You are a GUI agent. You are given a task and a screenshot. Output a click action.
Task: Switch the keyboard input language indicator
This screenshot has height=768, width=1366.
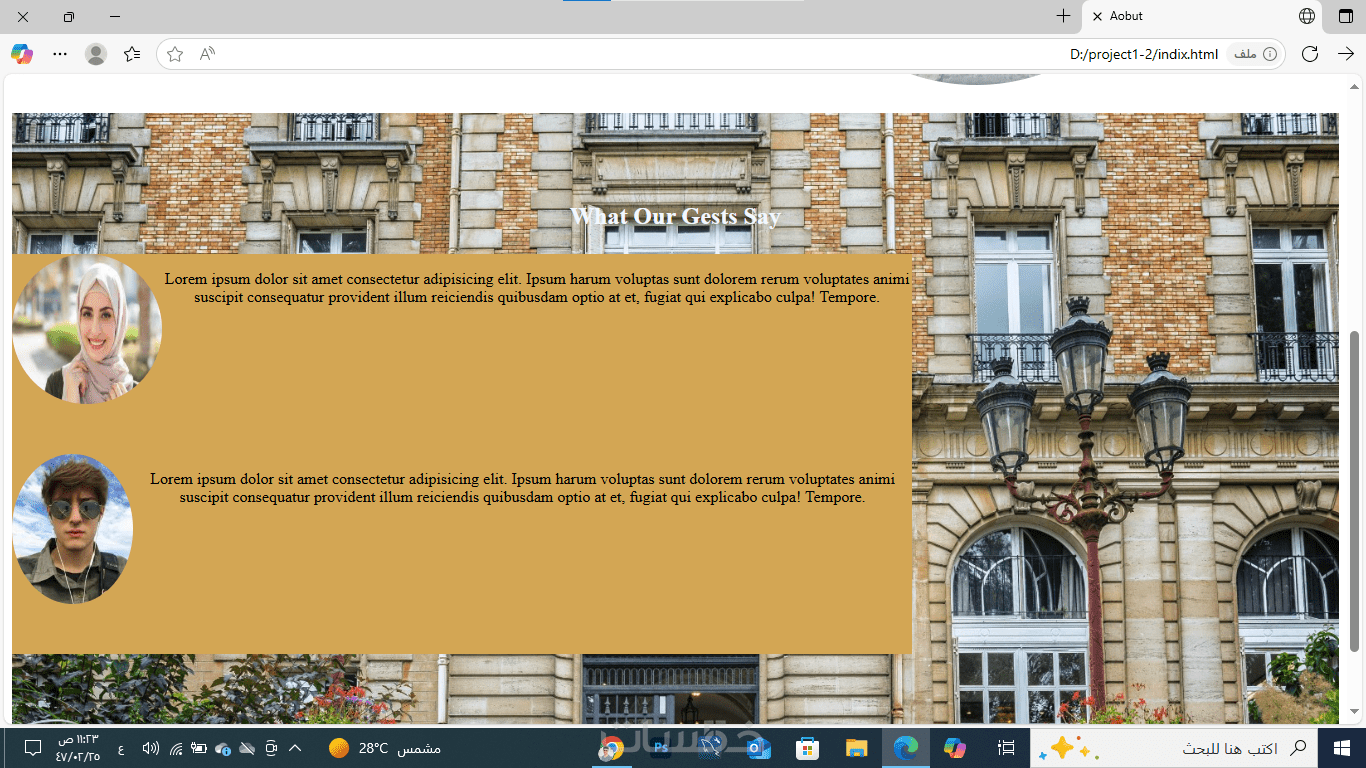[x=121, y=748]
